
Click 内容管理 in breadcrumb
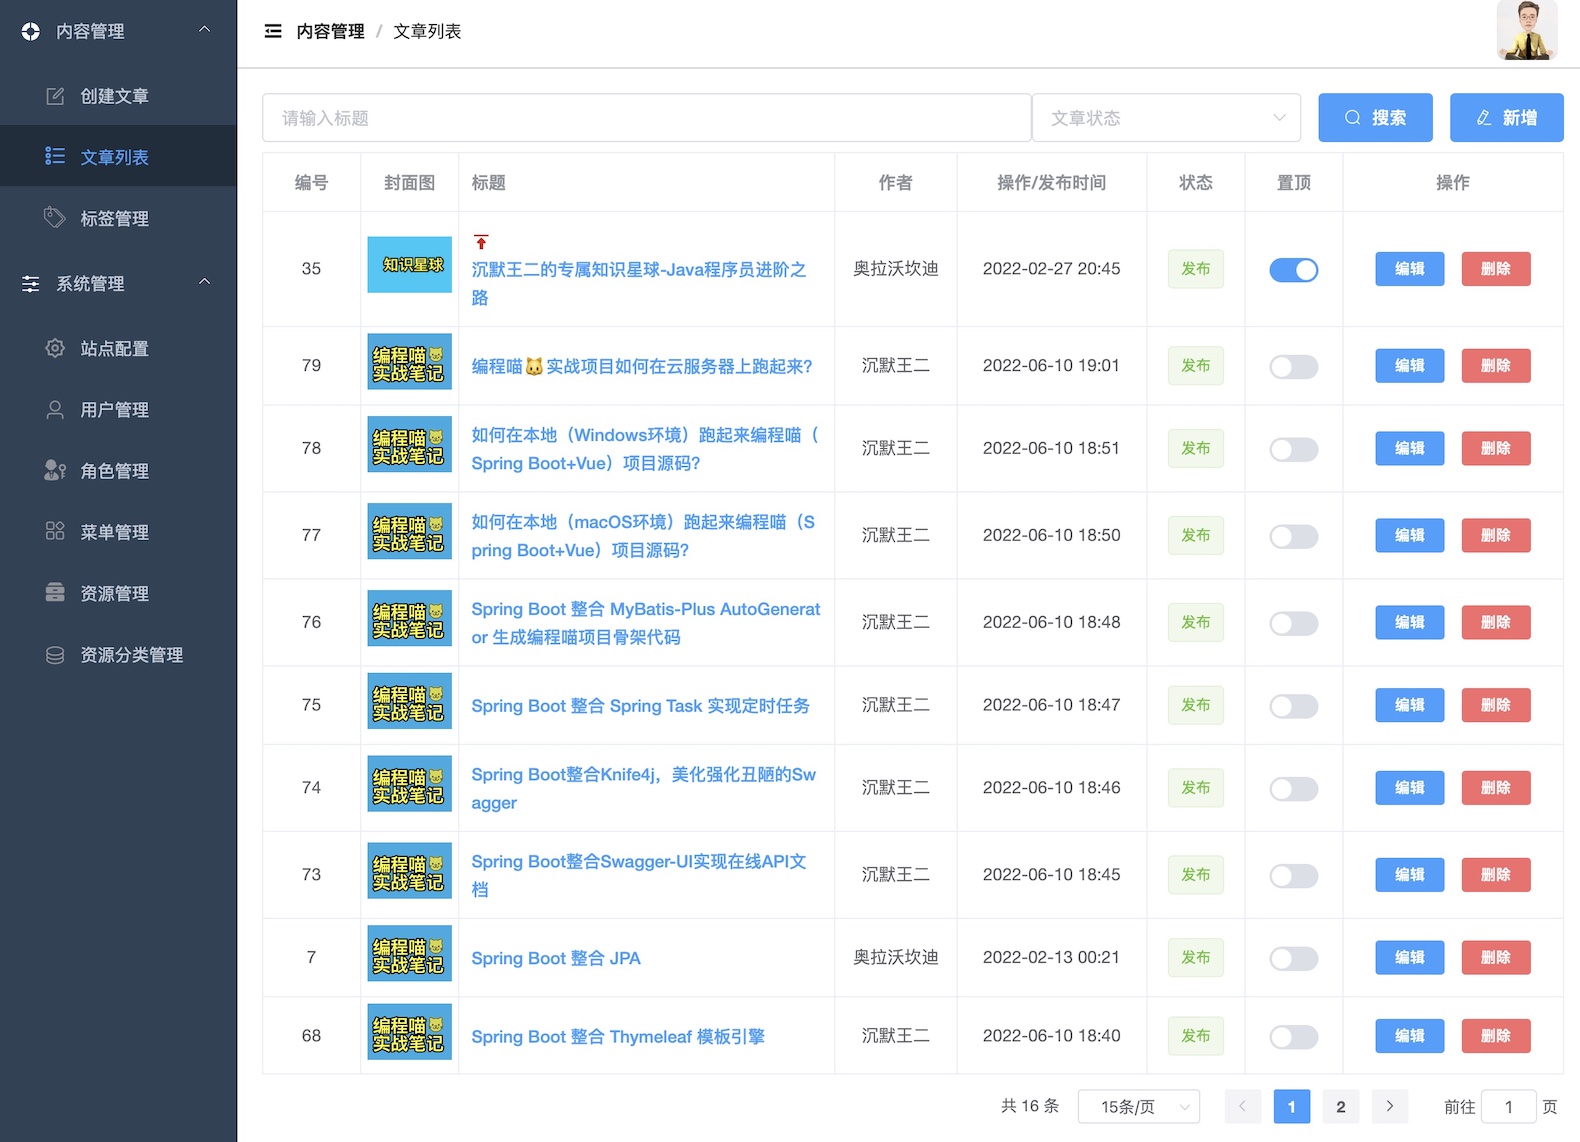330,31
